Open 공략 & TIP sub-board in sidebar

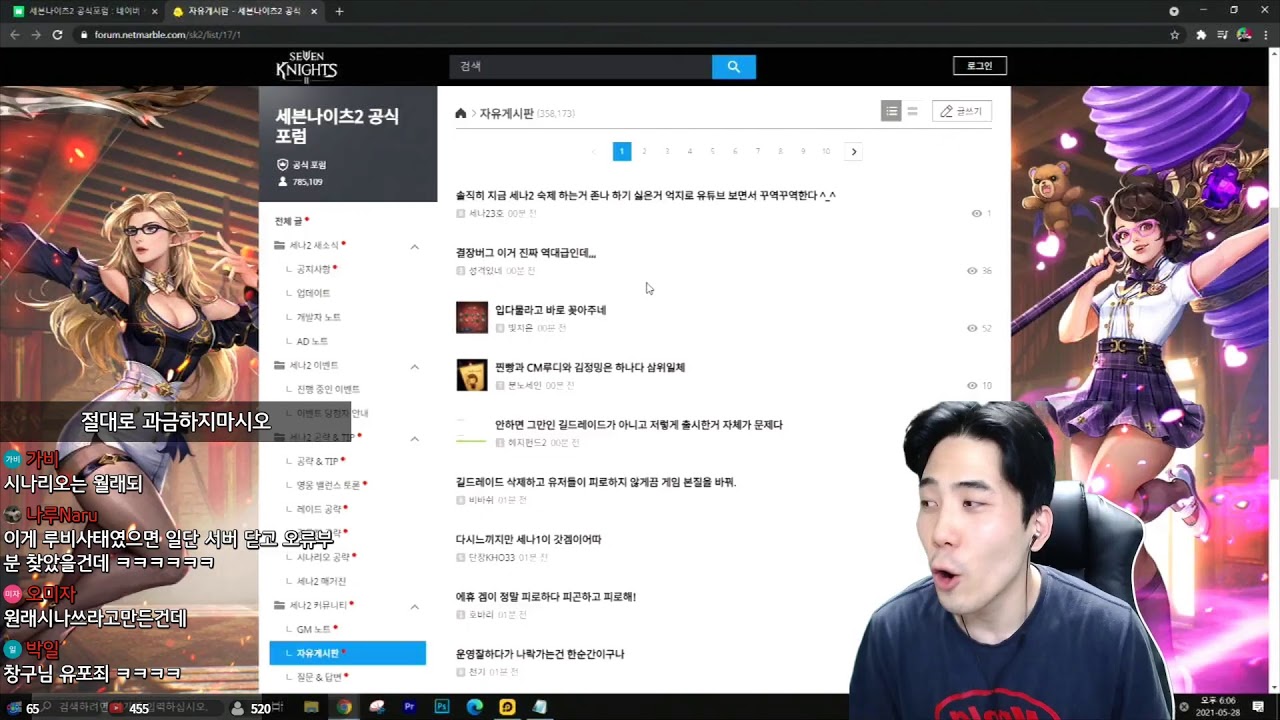click(x=317, y=461)
